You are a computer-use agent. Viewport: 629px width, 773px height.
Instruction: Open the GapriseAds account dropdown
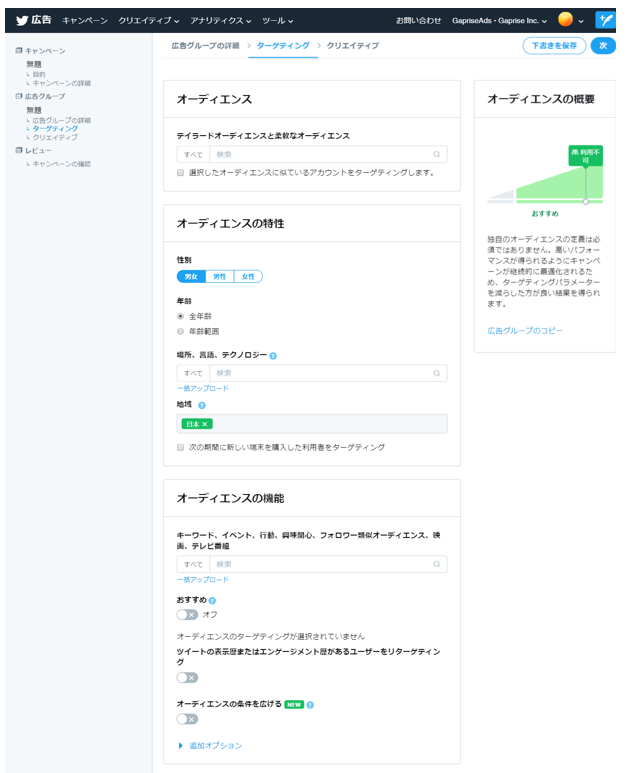click(x=500, y=20)
